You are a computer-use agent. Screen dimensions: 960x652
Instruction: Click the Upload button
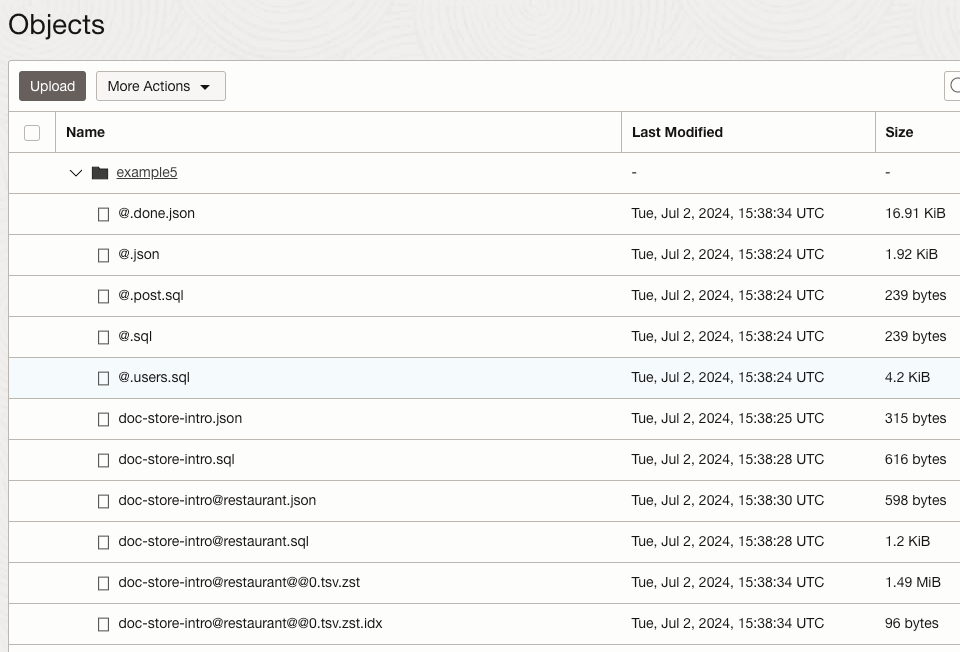51,86
